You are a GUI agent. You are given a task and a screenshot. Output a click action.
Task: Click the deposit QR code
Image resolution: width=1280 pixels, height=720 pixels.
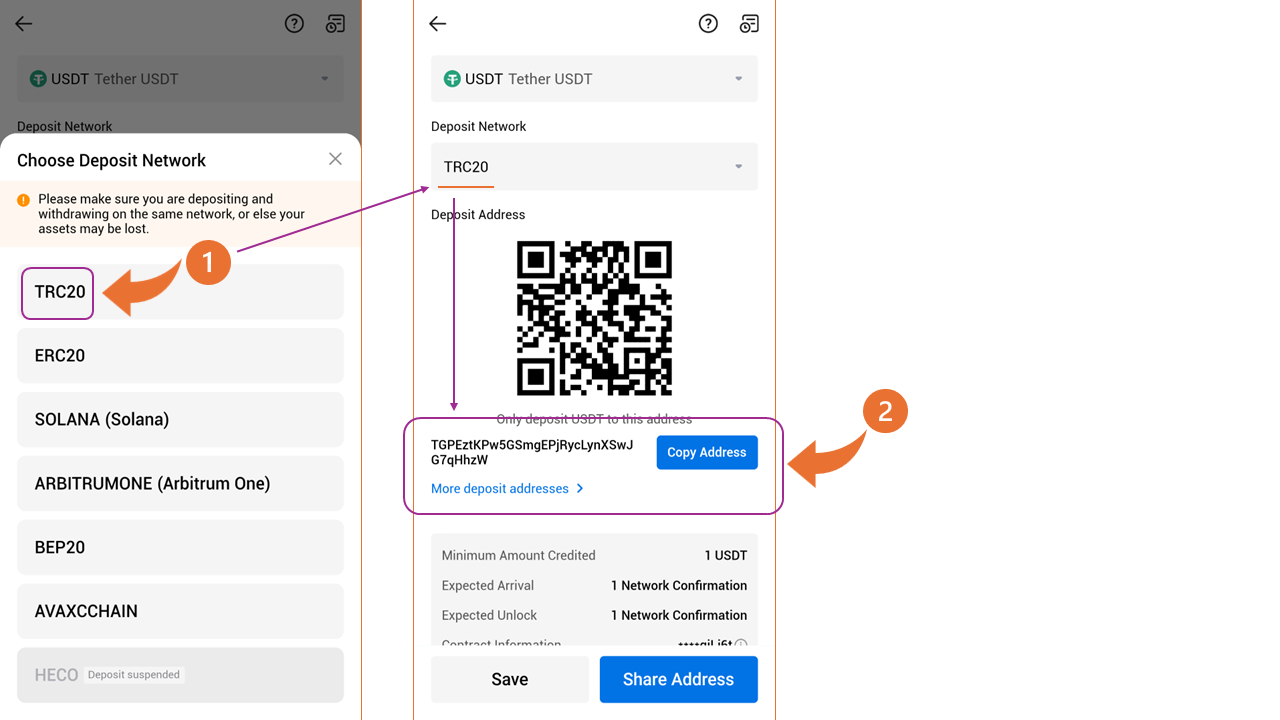594,318
